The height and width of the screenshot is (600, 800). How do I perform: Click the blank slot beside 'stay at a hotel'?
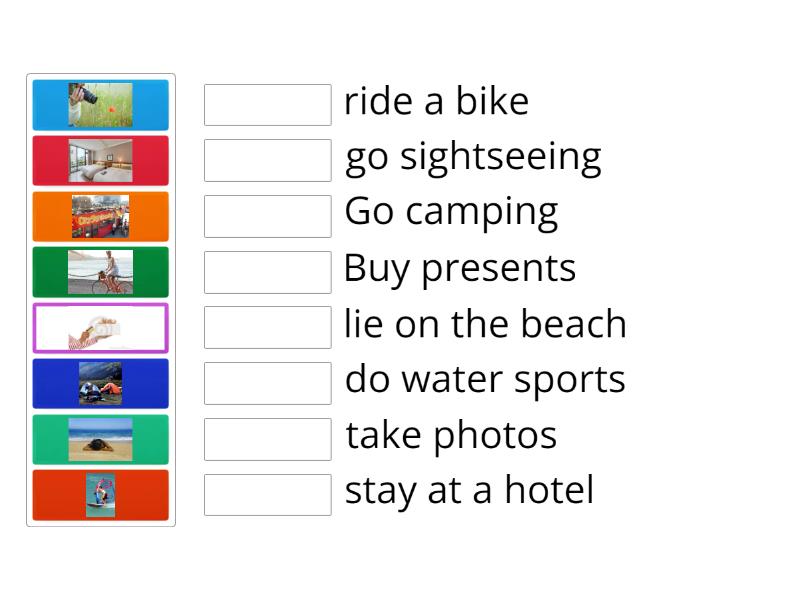tap(267, 494)
